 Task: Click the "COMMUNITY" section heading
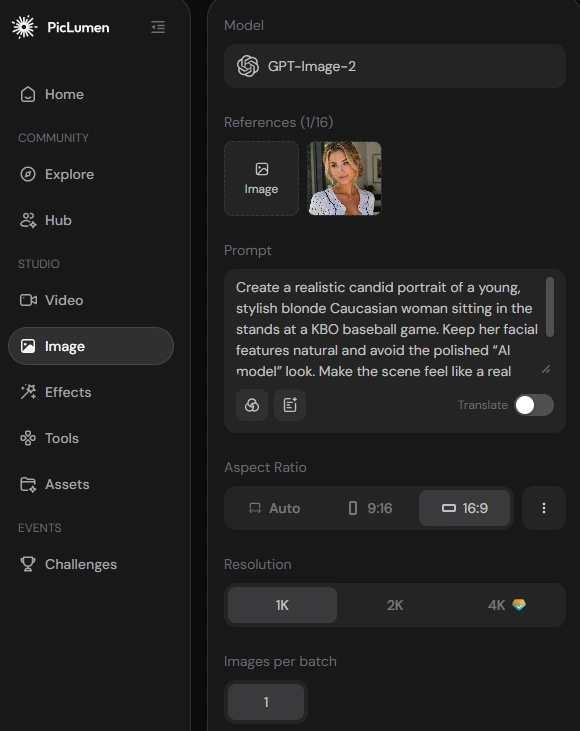coord(53,138)
